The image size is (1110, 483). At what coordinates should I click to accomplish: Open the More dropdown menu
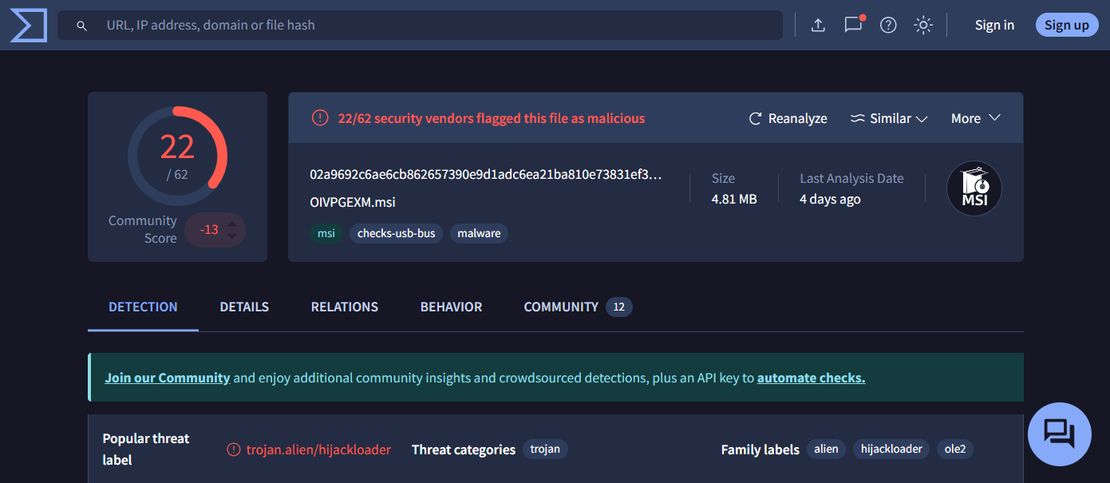975,118
